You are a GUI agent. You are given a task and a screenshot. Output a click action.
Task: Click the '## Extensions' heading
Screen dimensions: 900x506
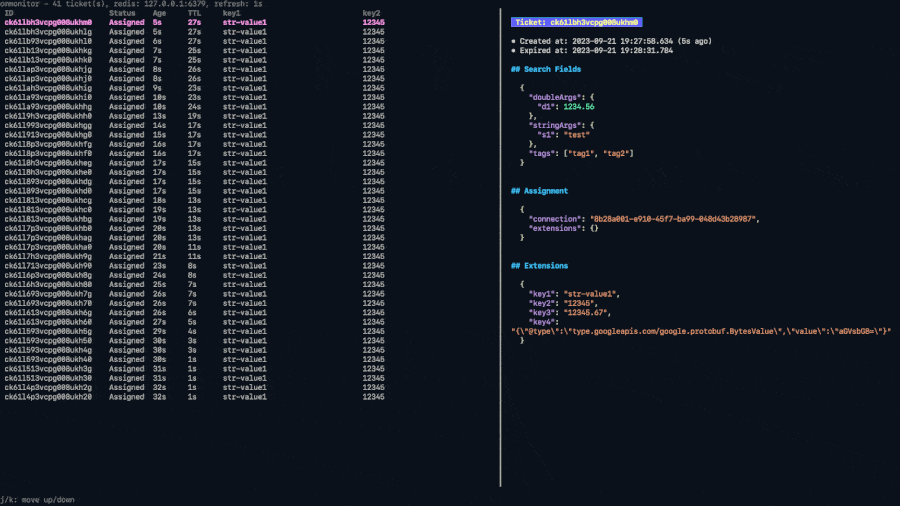tap(540, 266)
